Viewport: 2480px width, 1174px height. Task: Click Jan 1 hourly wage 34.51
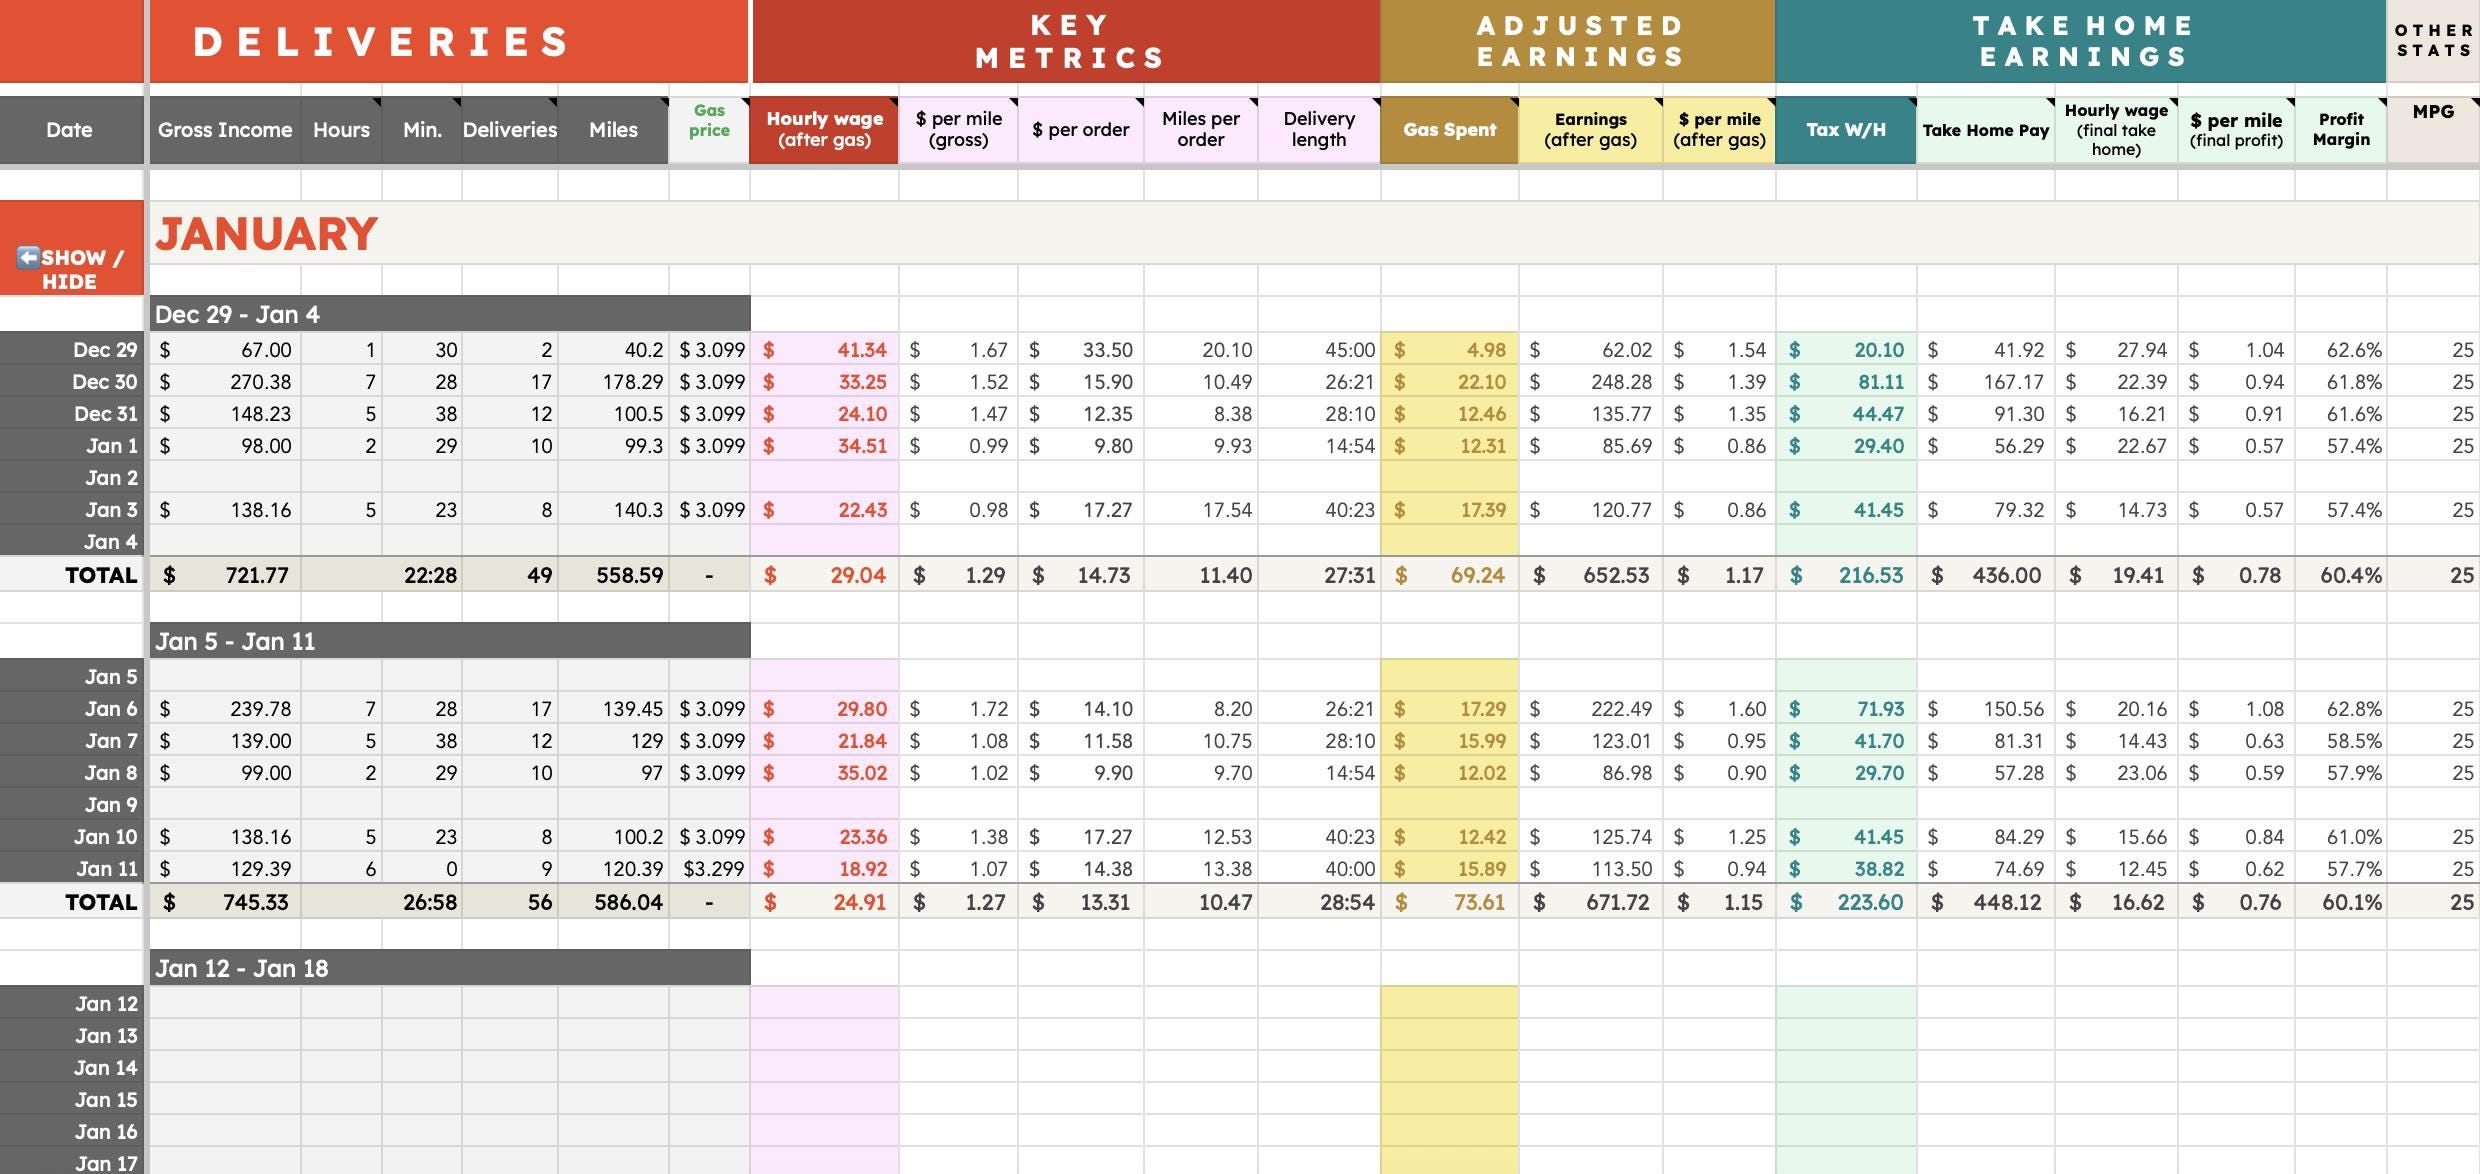click(824, 446)
